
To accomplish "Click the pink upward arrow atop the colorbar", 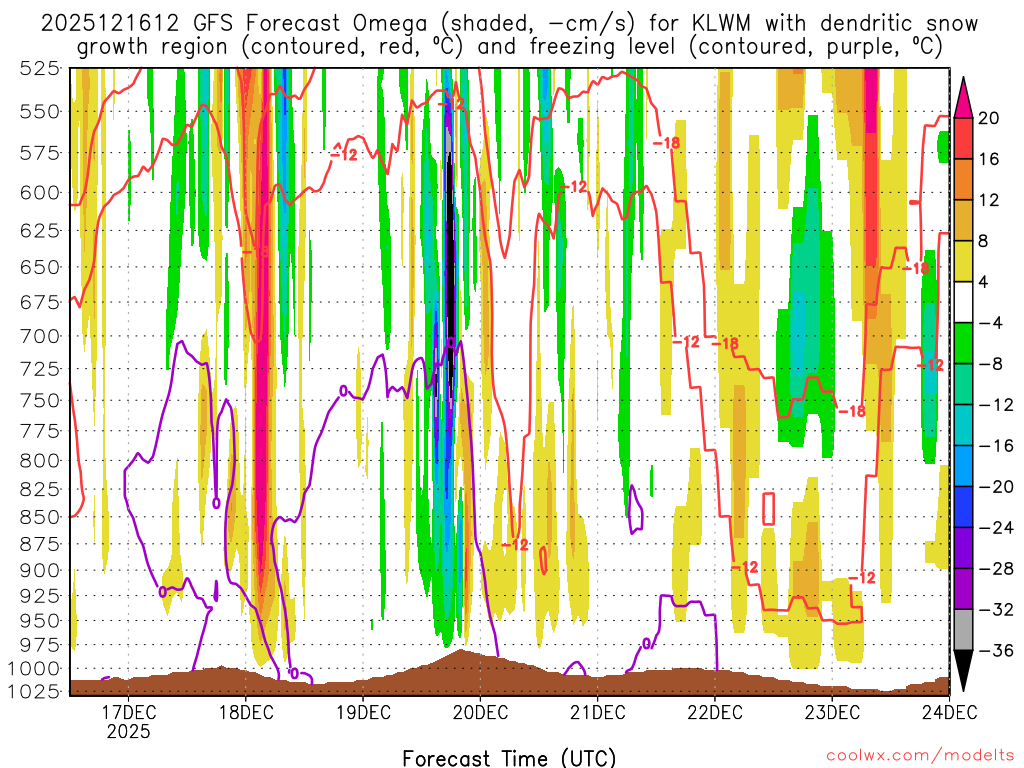I will [x=963, y=98].
